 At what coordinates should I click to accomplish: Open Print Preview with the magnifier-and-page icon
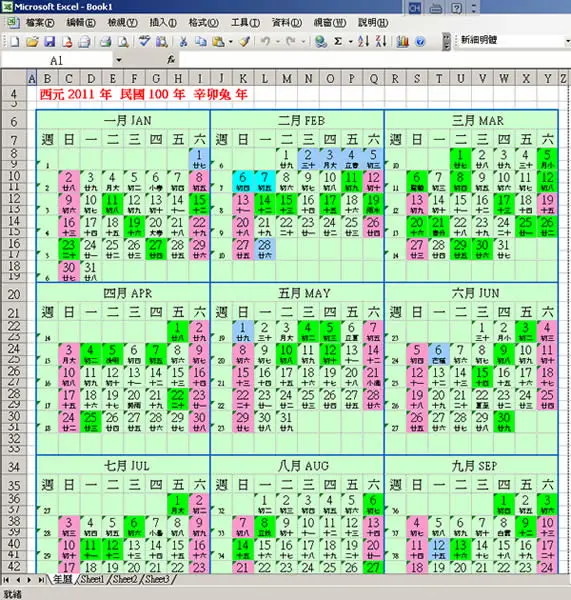[123, 41]
